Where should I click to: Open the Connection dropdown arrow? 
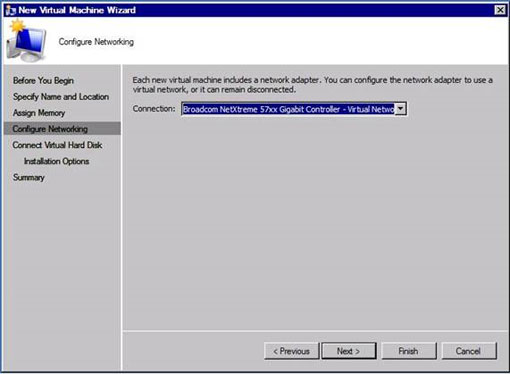tap(400, 109)
